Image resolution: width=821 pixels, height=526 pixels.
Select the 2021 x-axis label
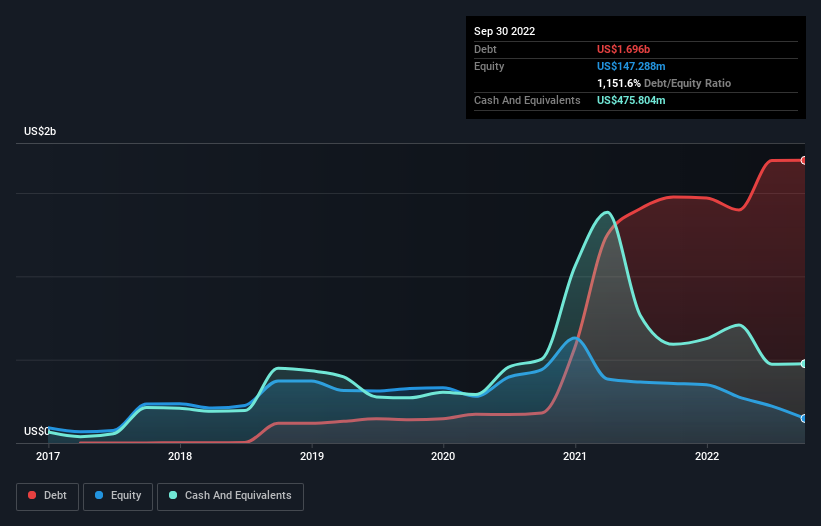pos(575,456)
